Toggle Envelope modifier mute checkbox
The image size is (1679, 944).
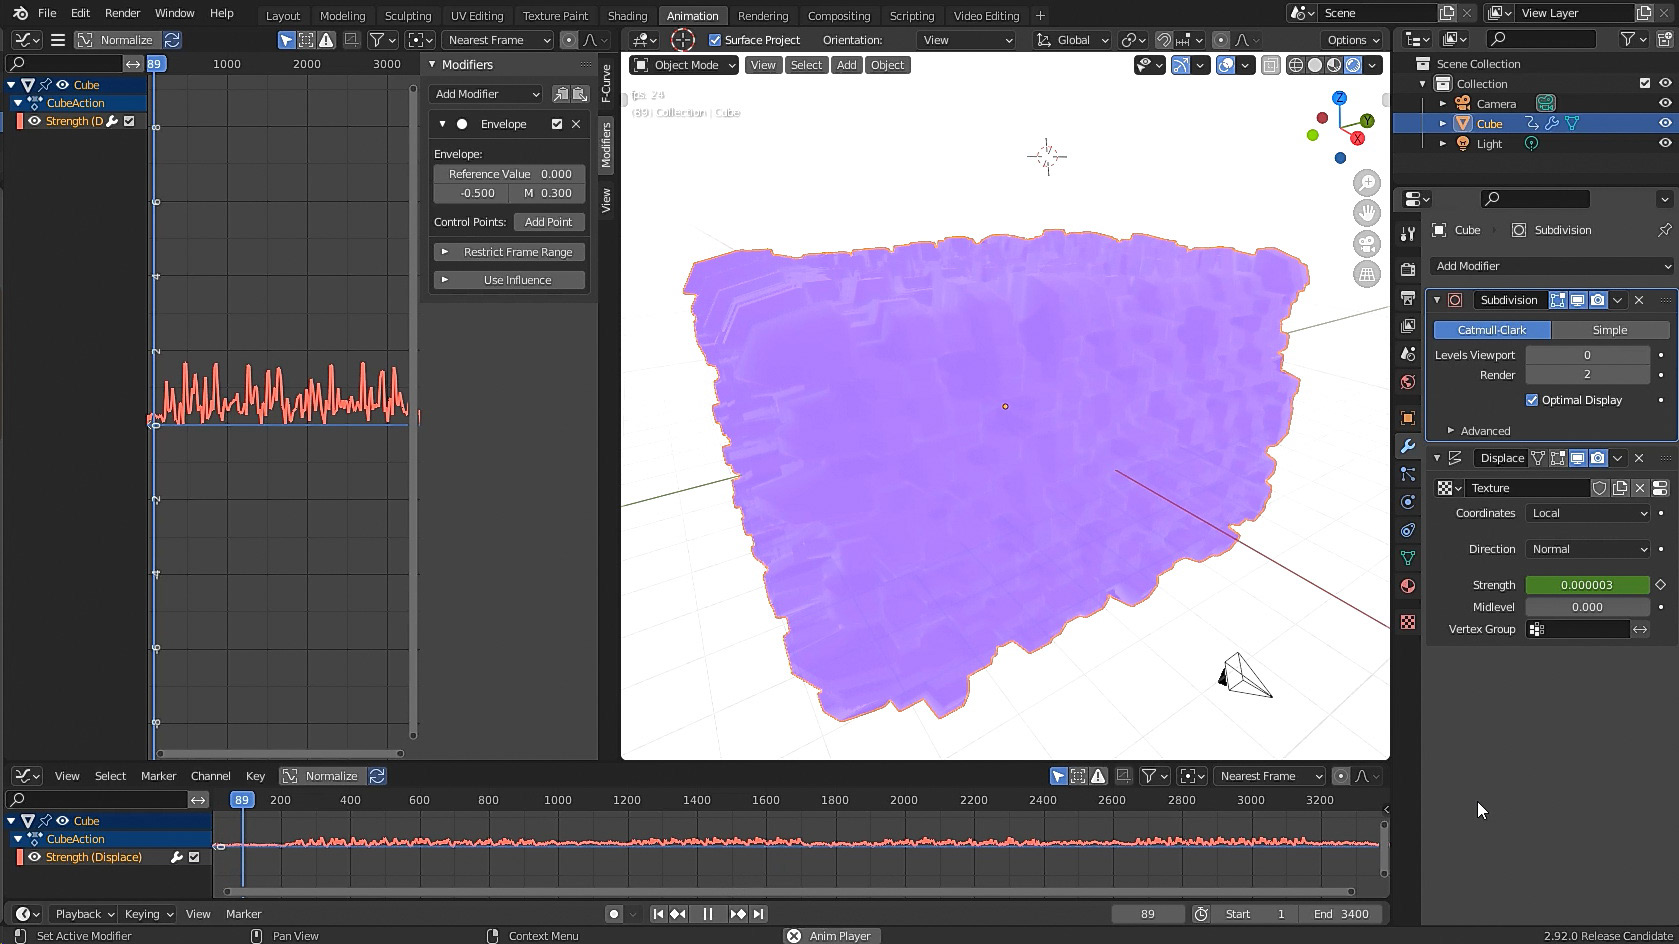[x=557, y=124]
